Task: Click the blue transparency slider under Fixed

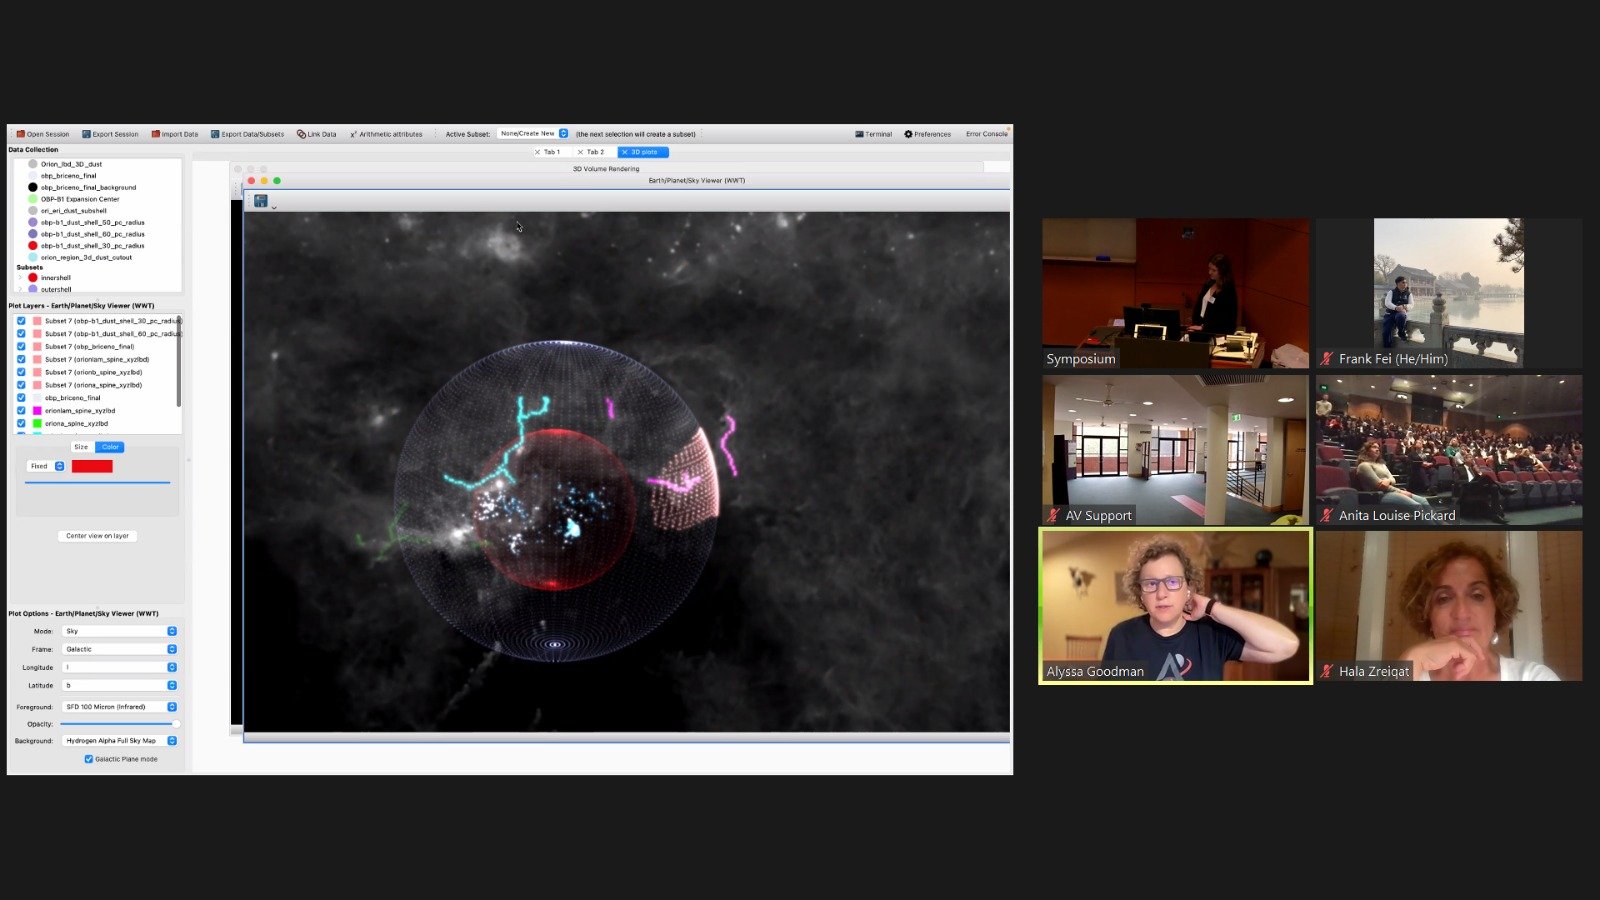Action: [x=97, y=483]
